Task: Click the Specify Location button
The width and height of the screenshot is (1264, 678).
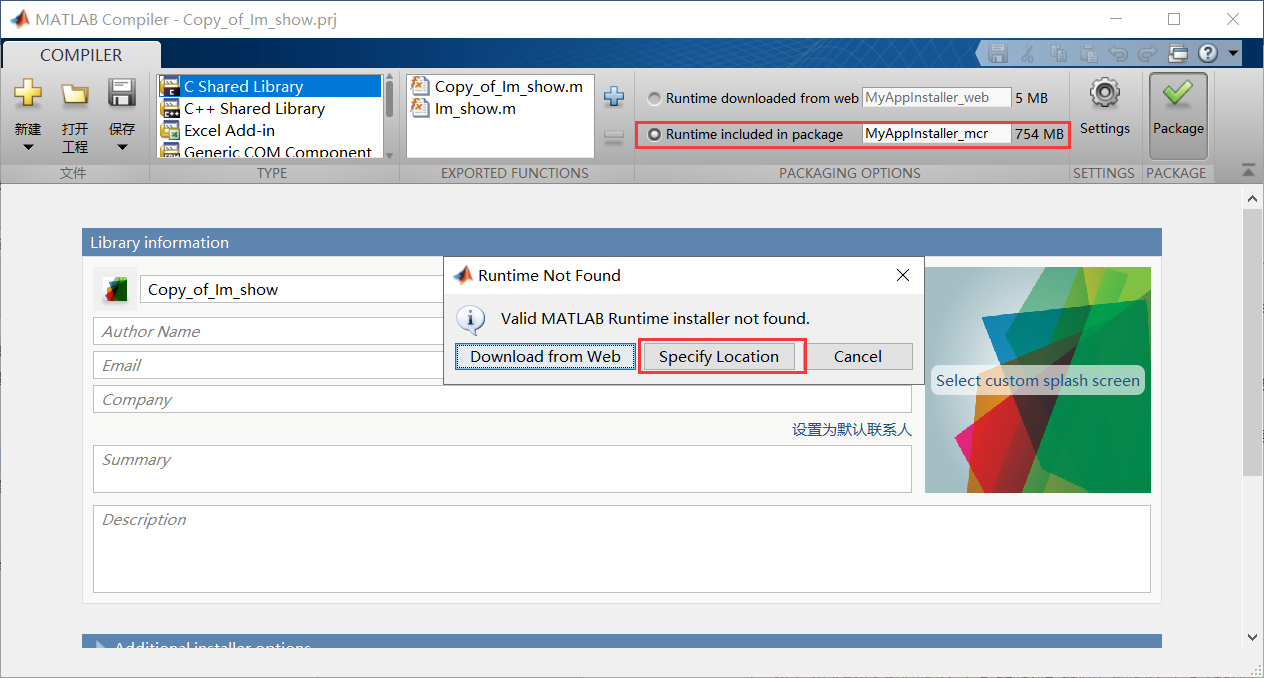Action: 720,356
